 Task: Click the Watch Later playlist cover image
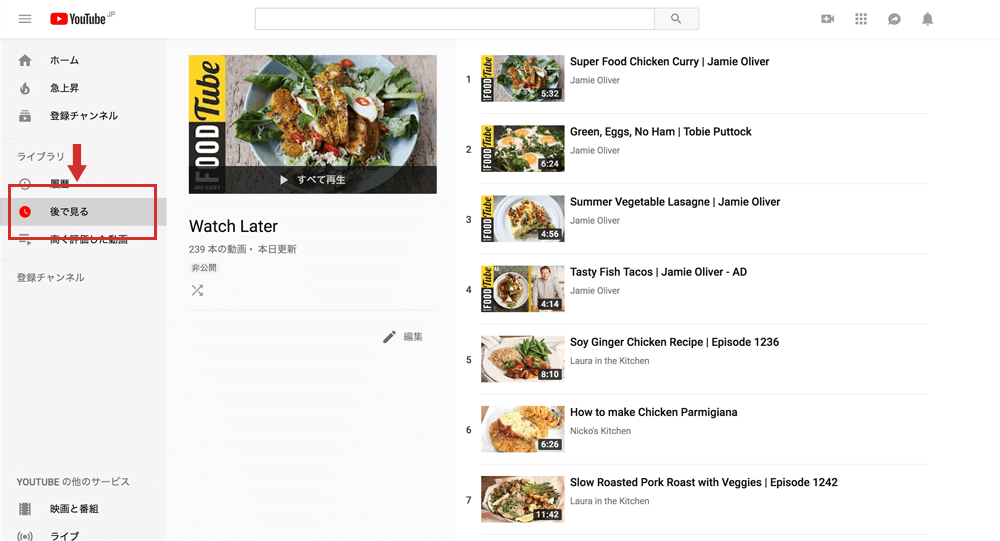click(x=312, y=124)
